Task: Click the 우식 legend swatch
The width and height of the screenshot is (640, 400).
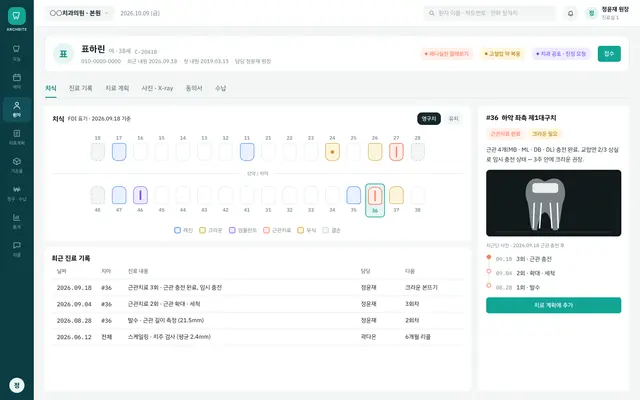Action: coord(301,231)
